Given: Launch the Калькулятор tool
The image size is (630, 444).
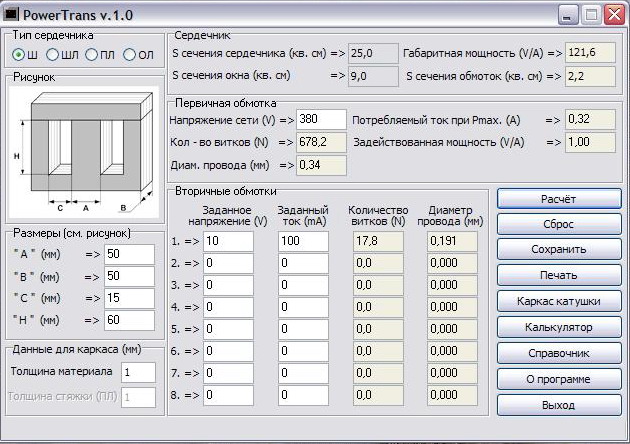Looking at the screenshot, I should pyautogui.click(x=558, y=327).
